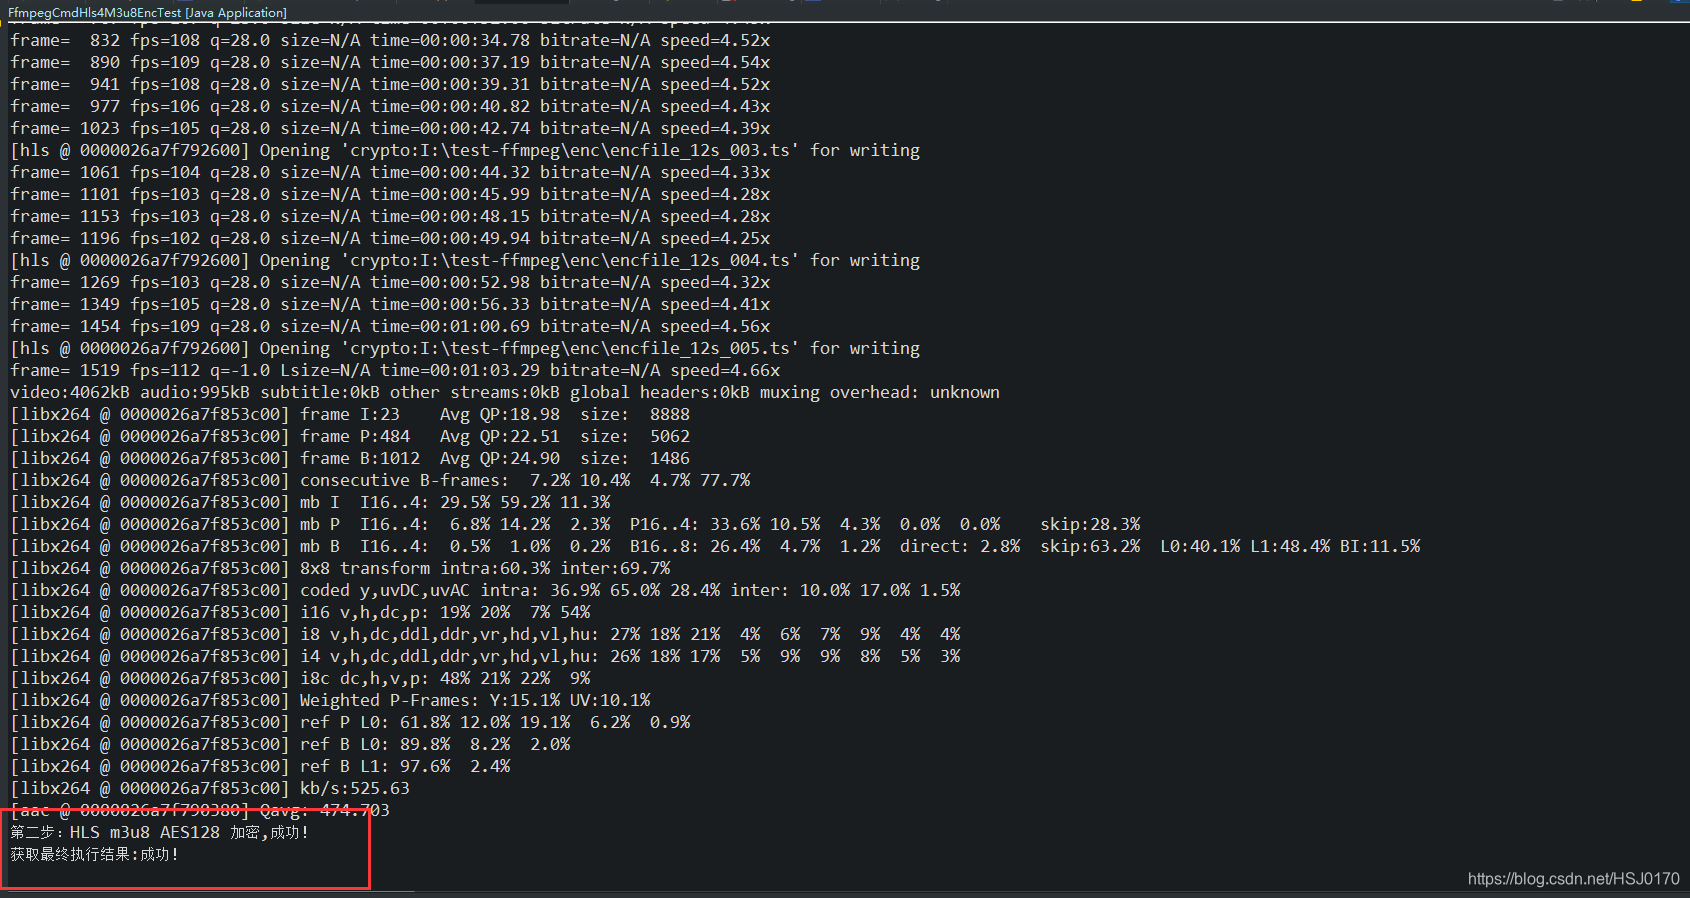Select the i8 prediction modes line
Image resolution: width=1690 pixels, height=898 pixels.
[x=485, y=634]
